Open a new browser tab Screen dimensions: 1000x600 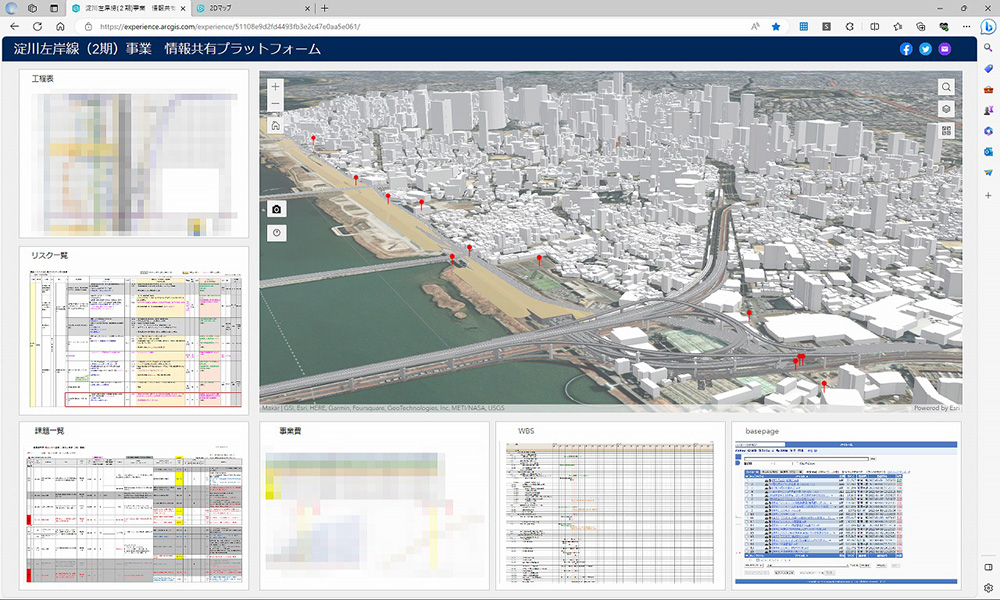(324, 8)
